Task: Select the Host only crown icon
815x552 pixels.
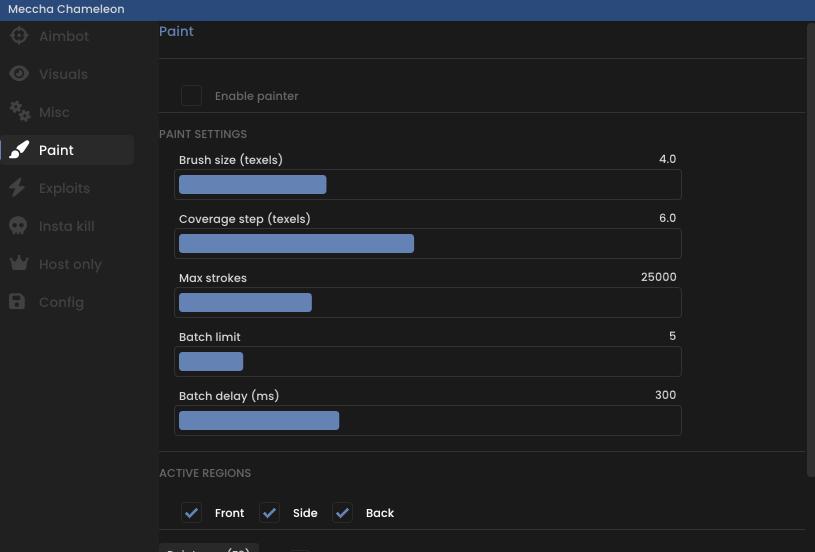Action: click(19, 264)
